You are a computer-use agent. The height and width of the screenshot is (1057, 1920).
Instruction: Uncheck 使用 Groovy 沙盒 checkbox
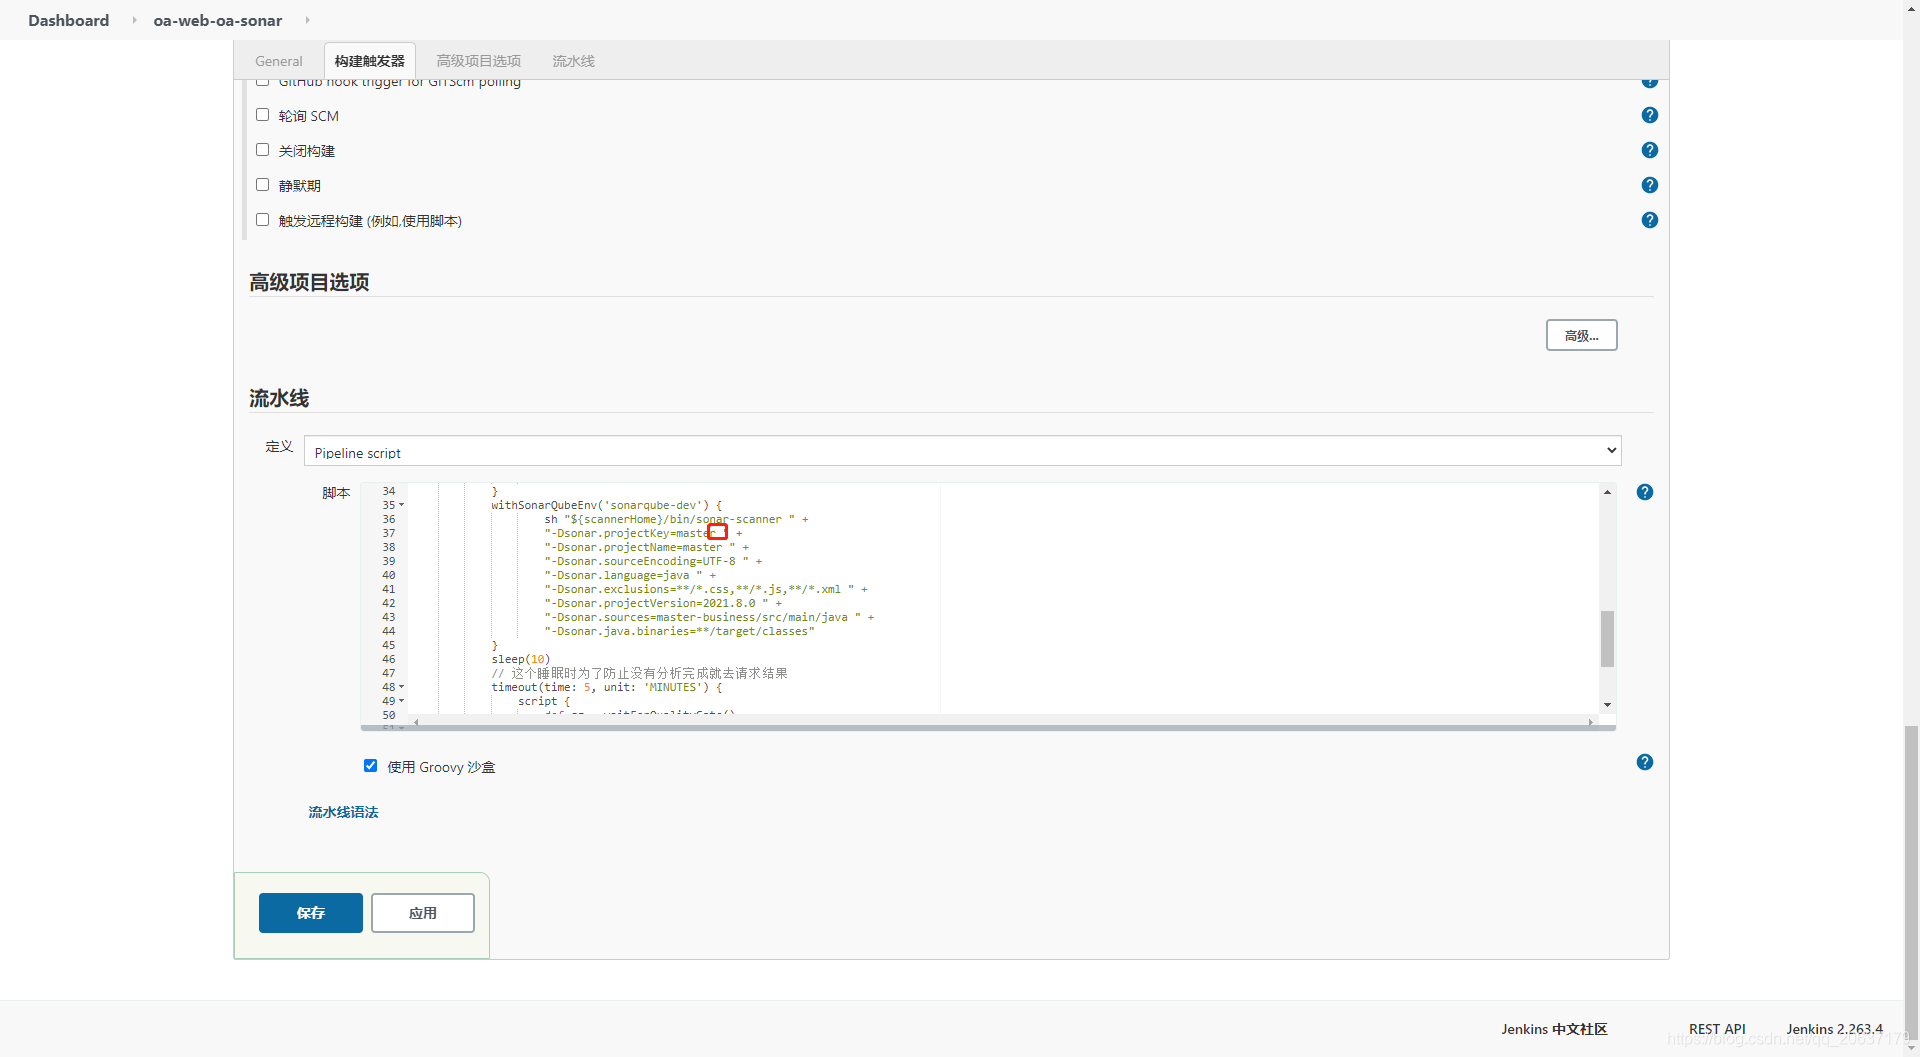click(x=370, y=766)
